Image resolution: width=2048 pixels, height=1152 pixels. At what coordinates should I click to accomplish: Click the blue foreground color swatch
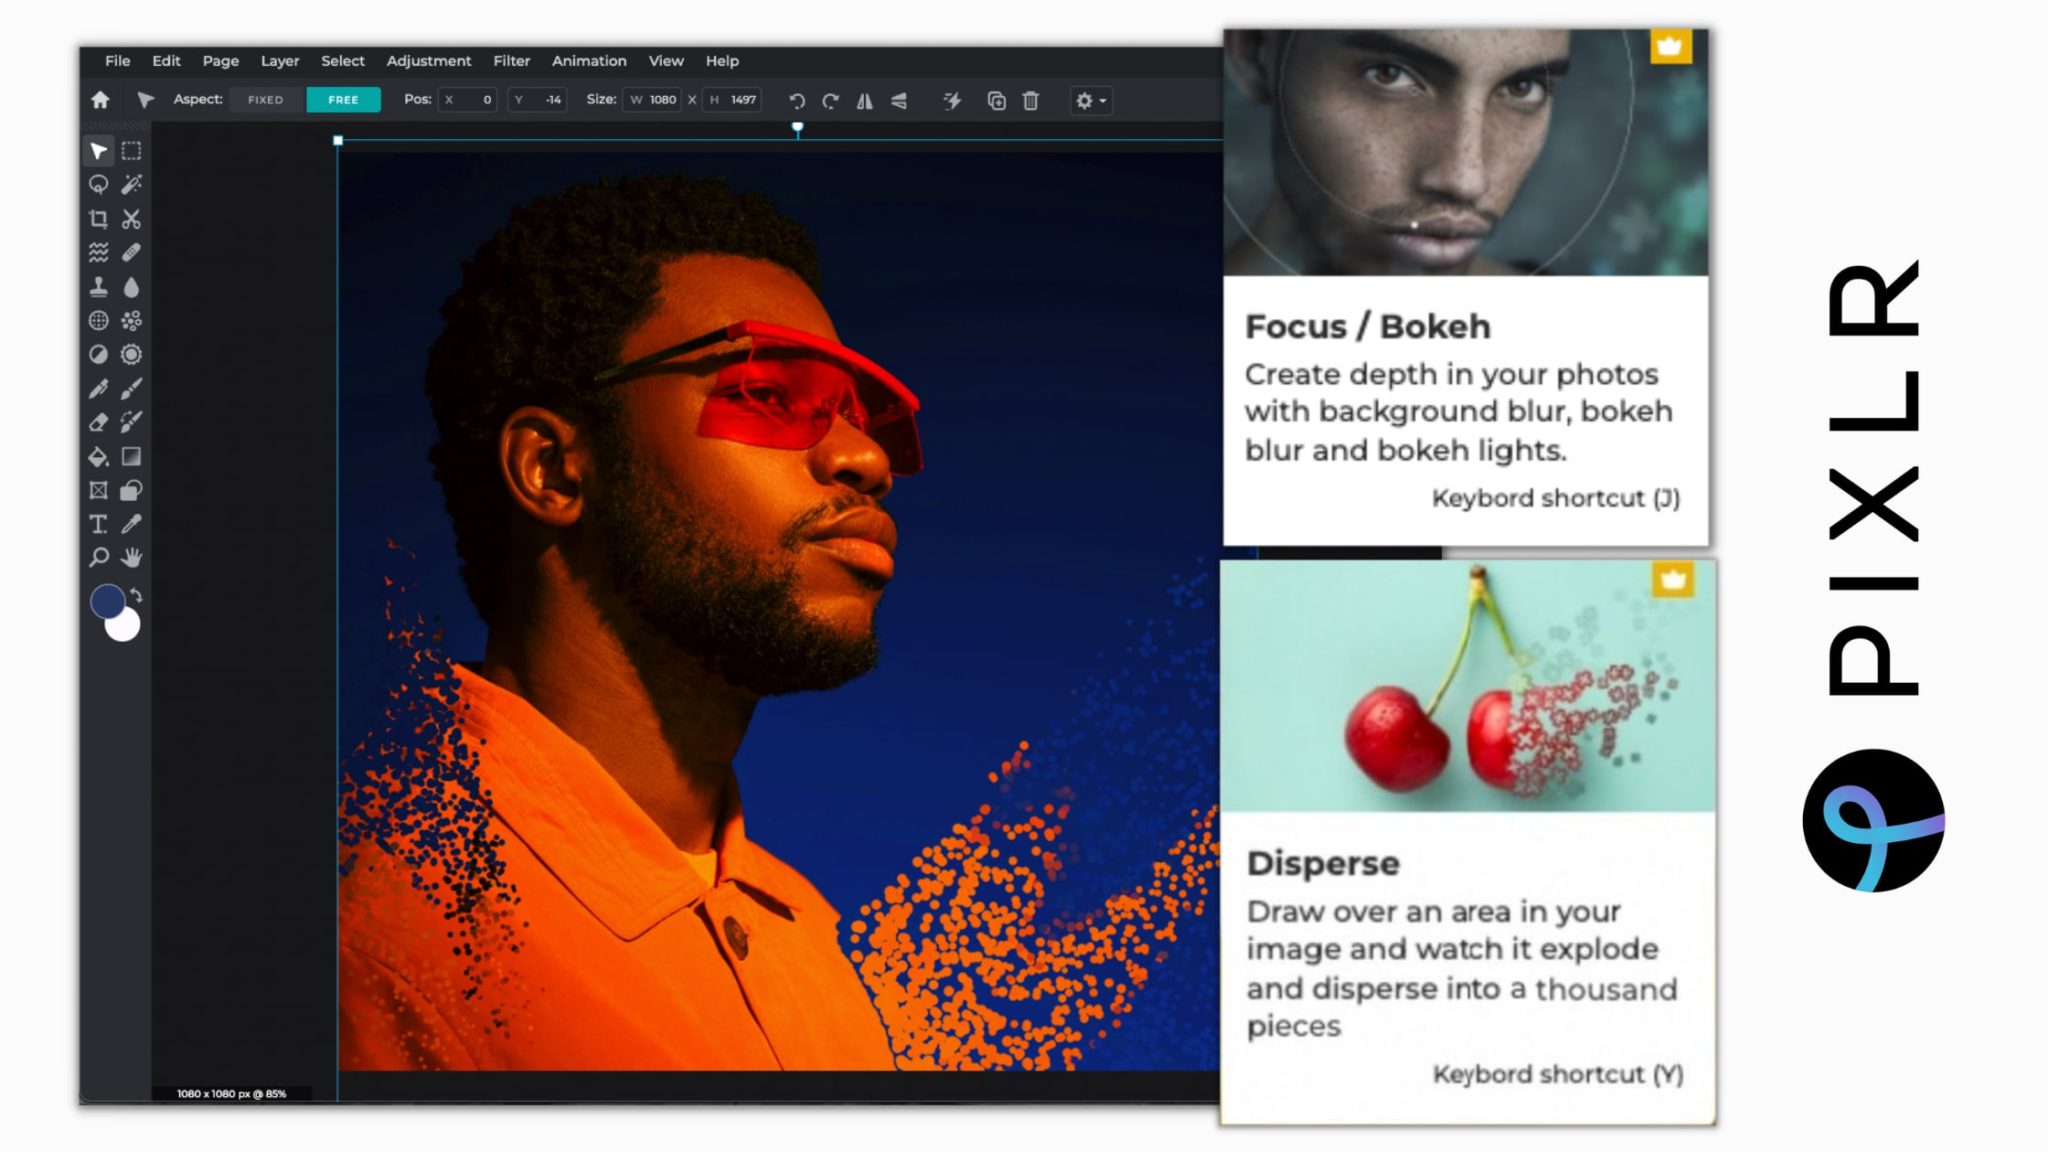point(110,602)
